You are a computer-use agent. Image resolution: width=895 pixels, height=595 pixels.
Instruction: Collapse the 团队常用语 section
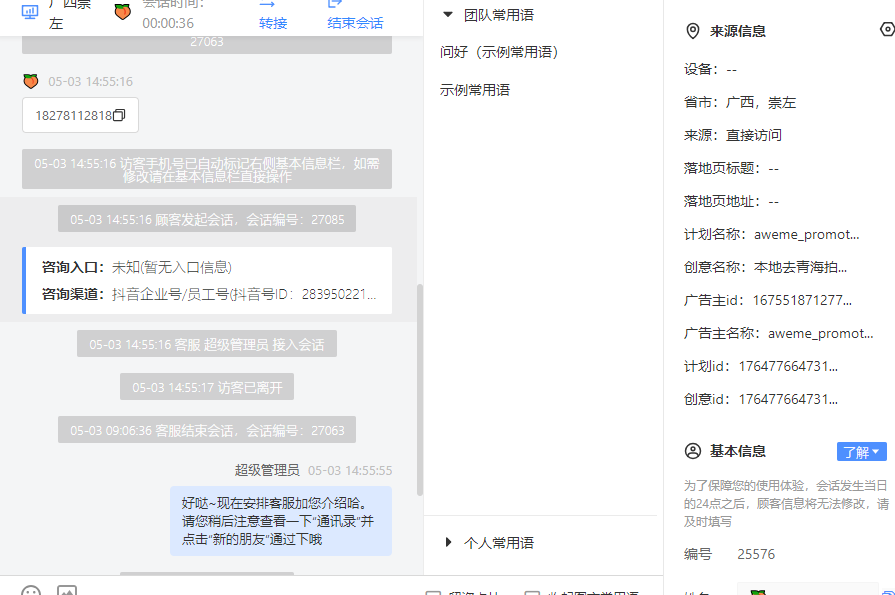tap(448, 15)
